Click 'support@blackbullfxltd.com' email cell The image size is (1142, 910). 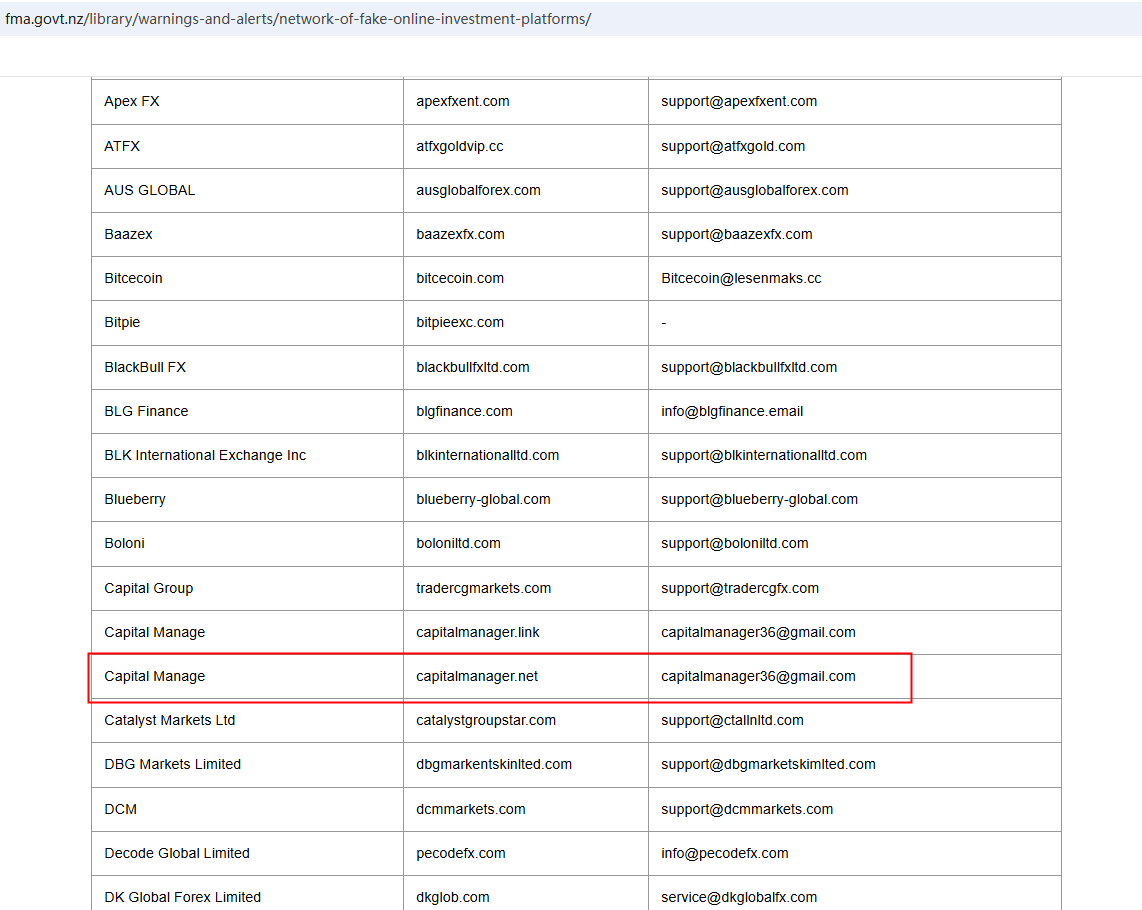(x=854, y=367)
